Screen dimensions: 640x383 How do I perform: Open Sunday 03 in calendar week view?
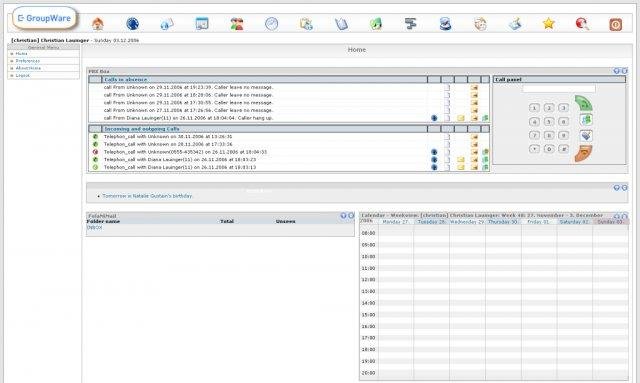(x=610, y=222)
